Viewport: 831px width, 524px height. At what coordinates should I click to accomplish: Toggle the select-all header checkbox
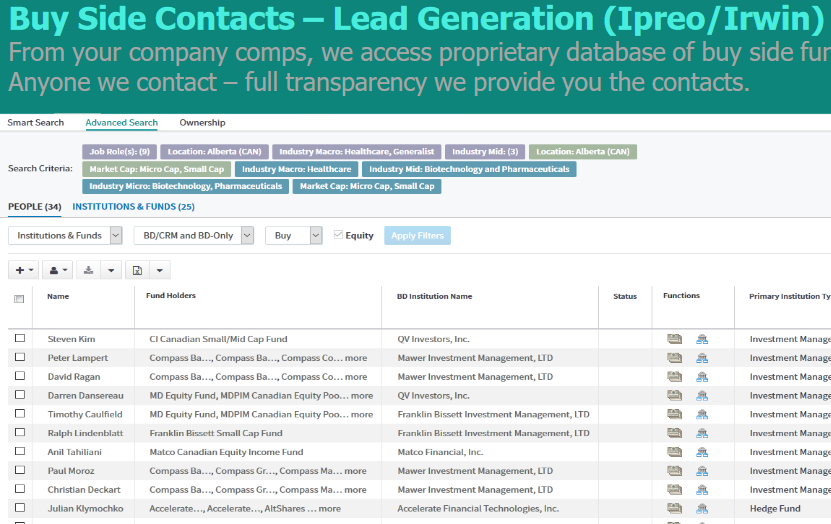tap(19, 299)
